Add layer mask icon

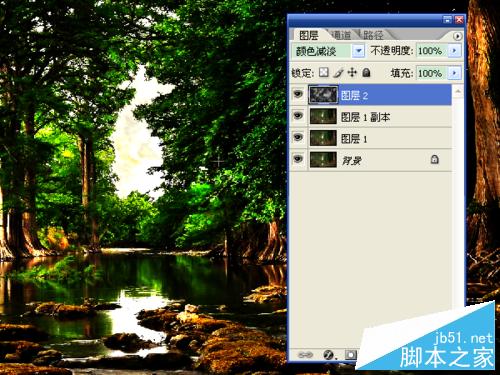350,355
